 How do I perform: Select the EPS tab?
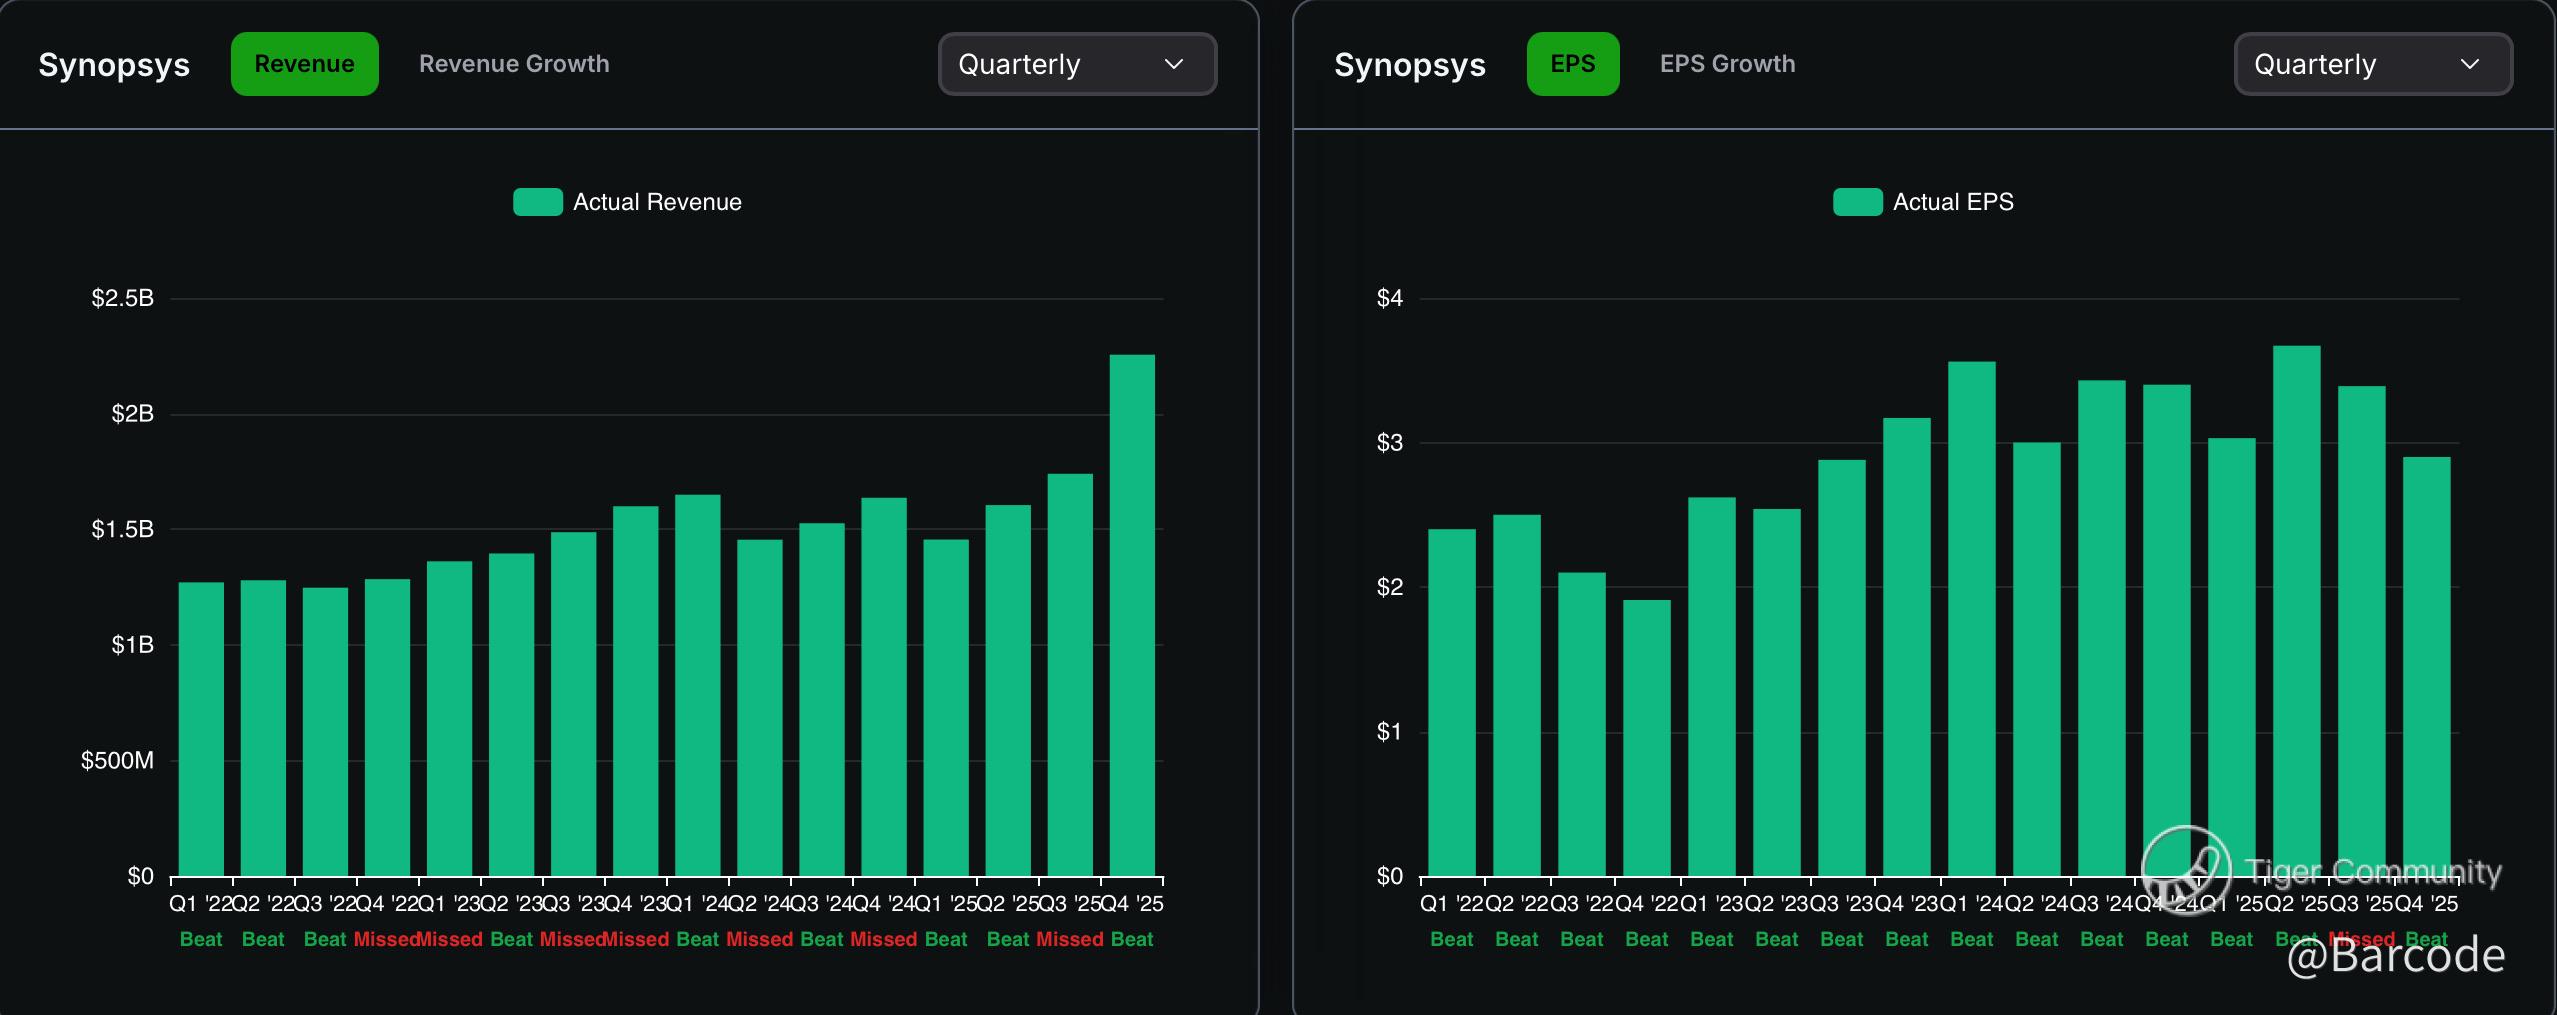pos(1573,64)
